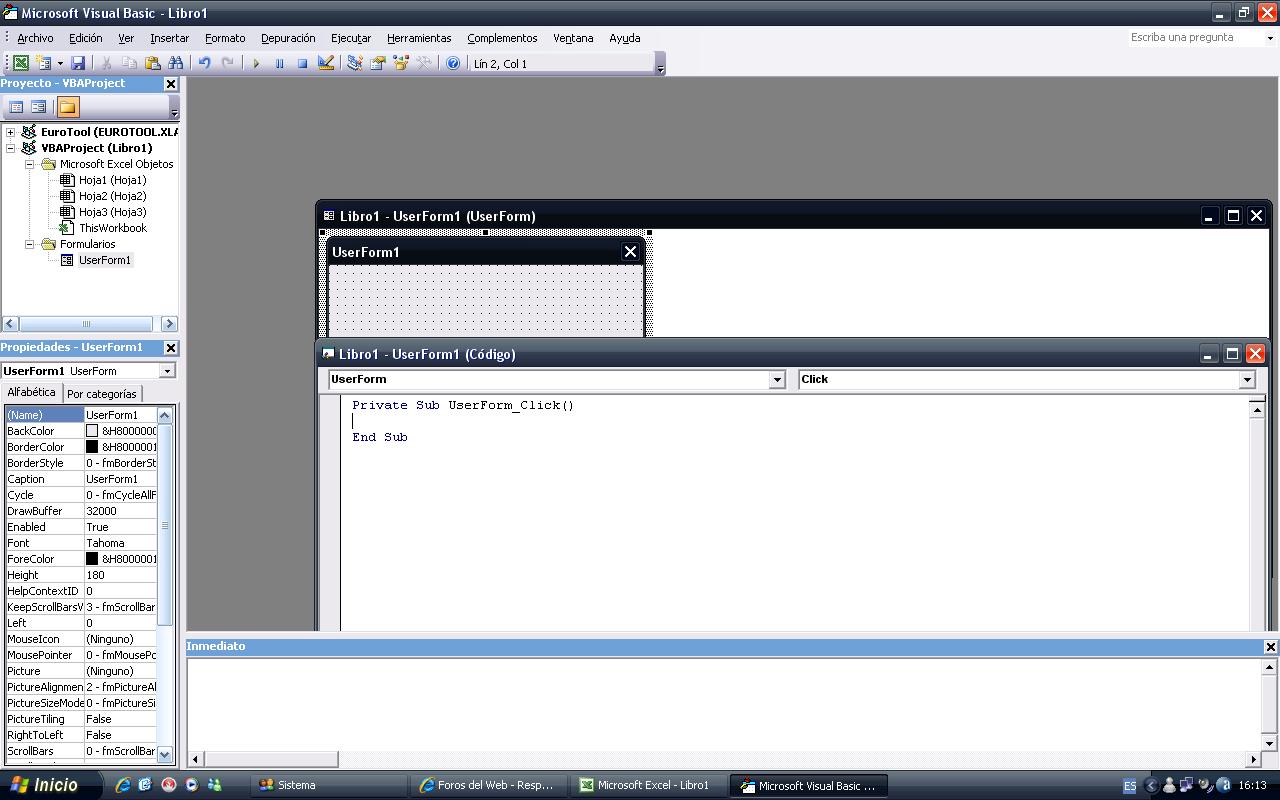Click the Redo toolbar arrow
This screenshot has height=800, width=1280.
[228, 63]
